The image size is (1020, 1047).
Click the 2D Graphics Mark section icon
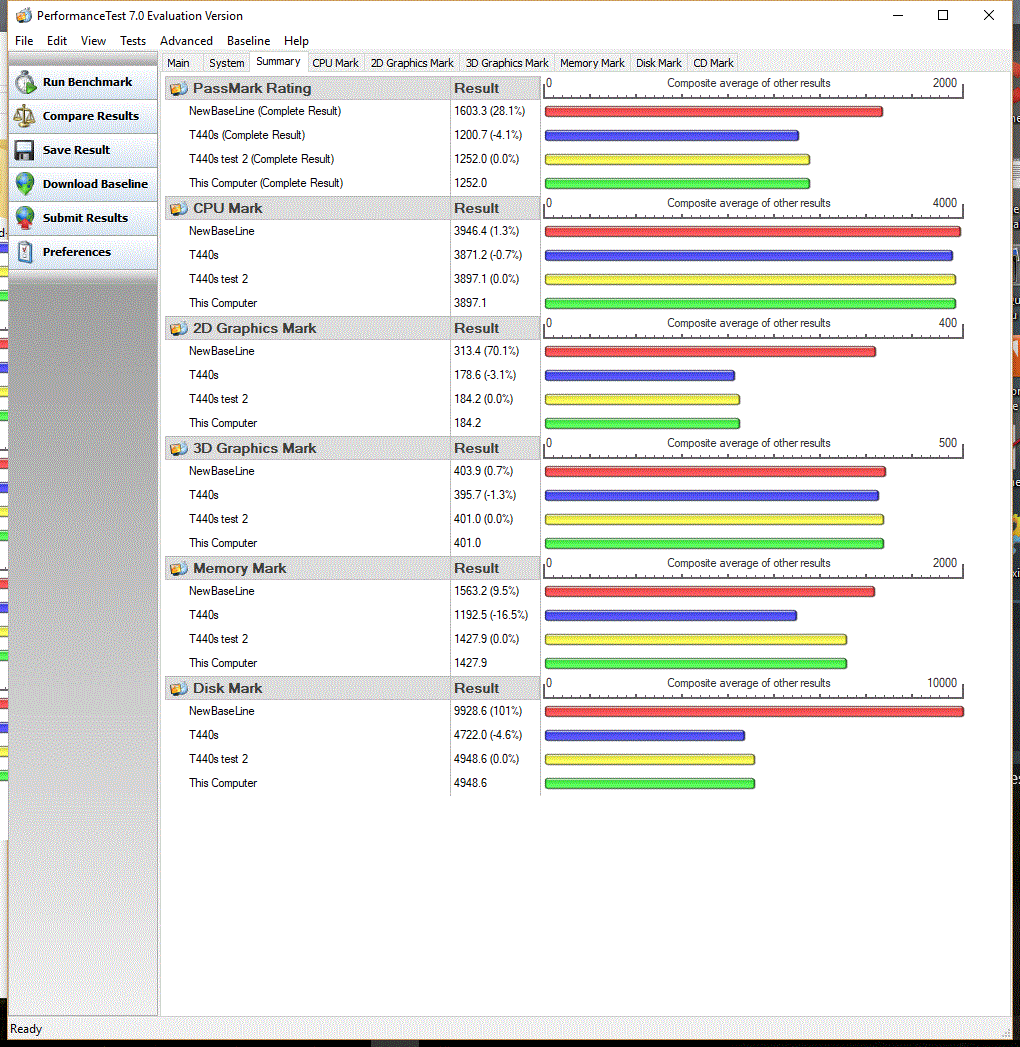(x=178, y=329)
